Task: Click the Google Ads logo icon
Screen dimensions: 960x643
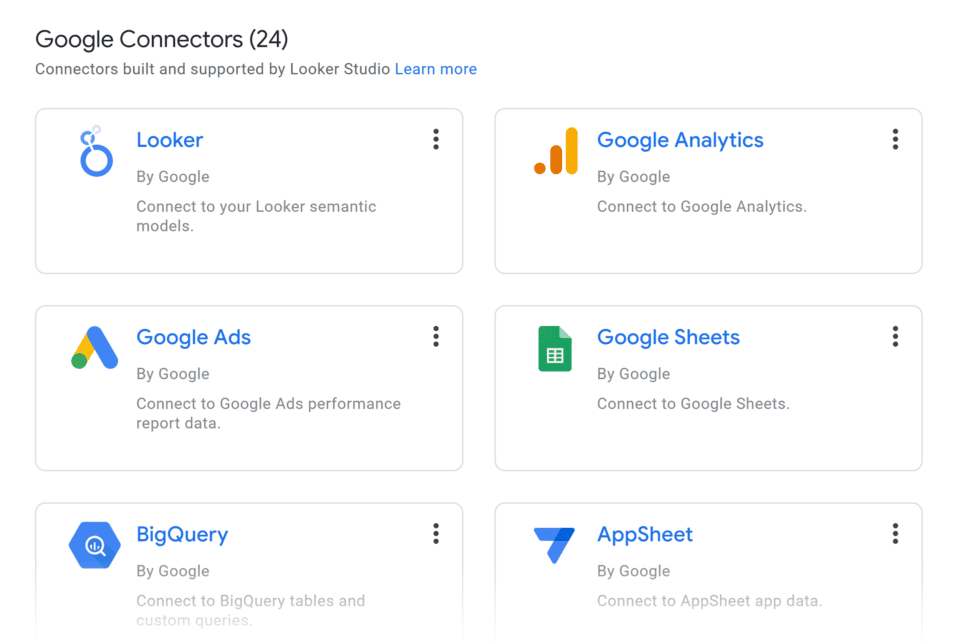Action: (x=95, y=348)
